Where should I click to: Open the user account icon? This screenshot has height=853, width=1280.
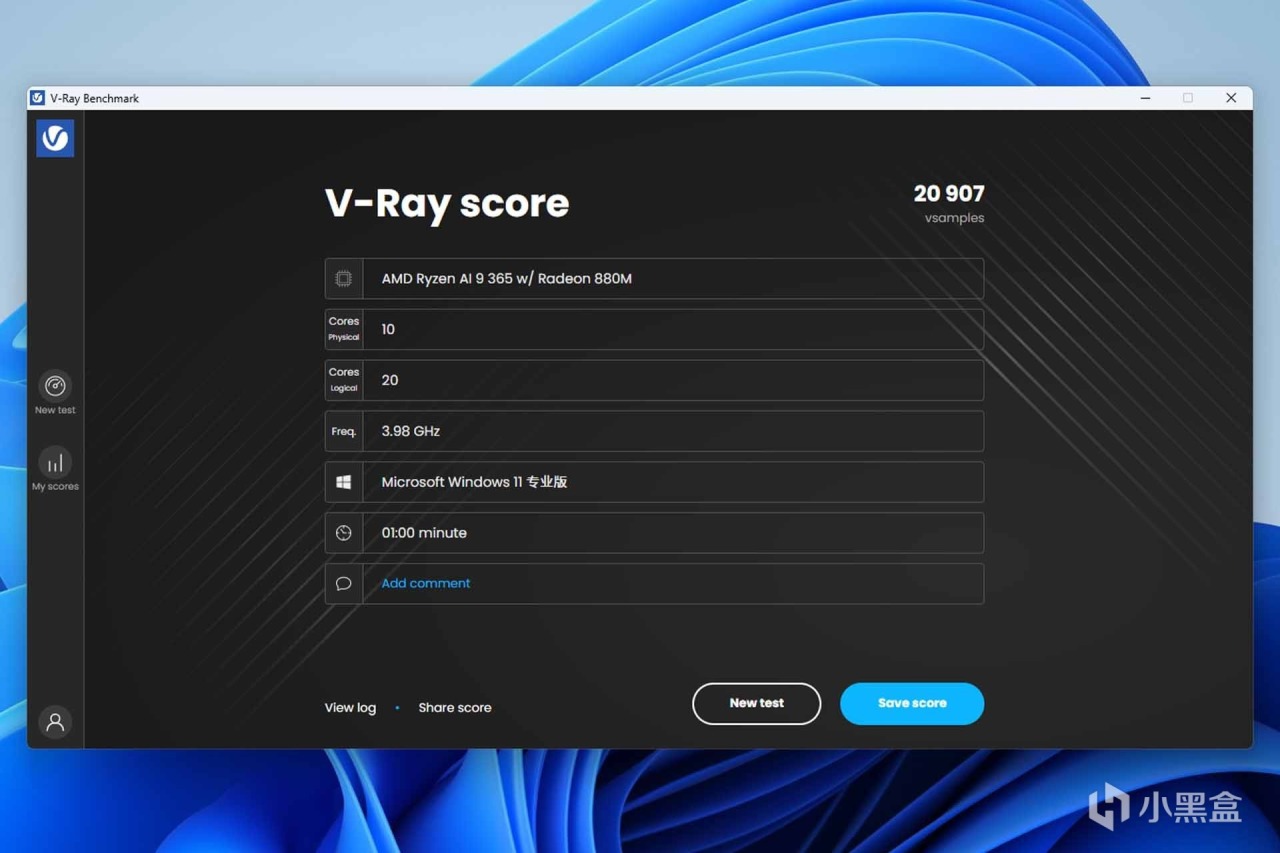click(55, 722)
